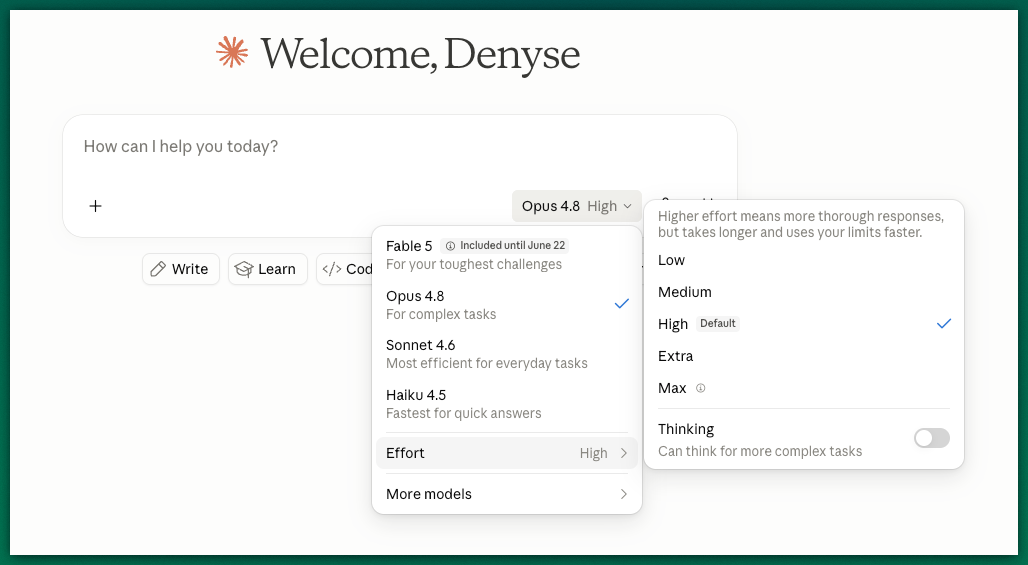This screenshot has height=565, width=1028.
Task: Click the Default badge beside High
Action: click(718, 323)
